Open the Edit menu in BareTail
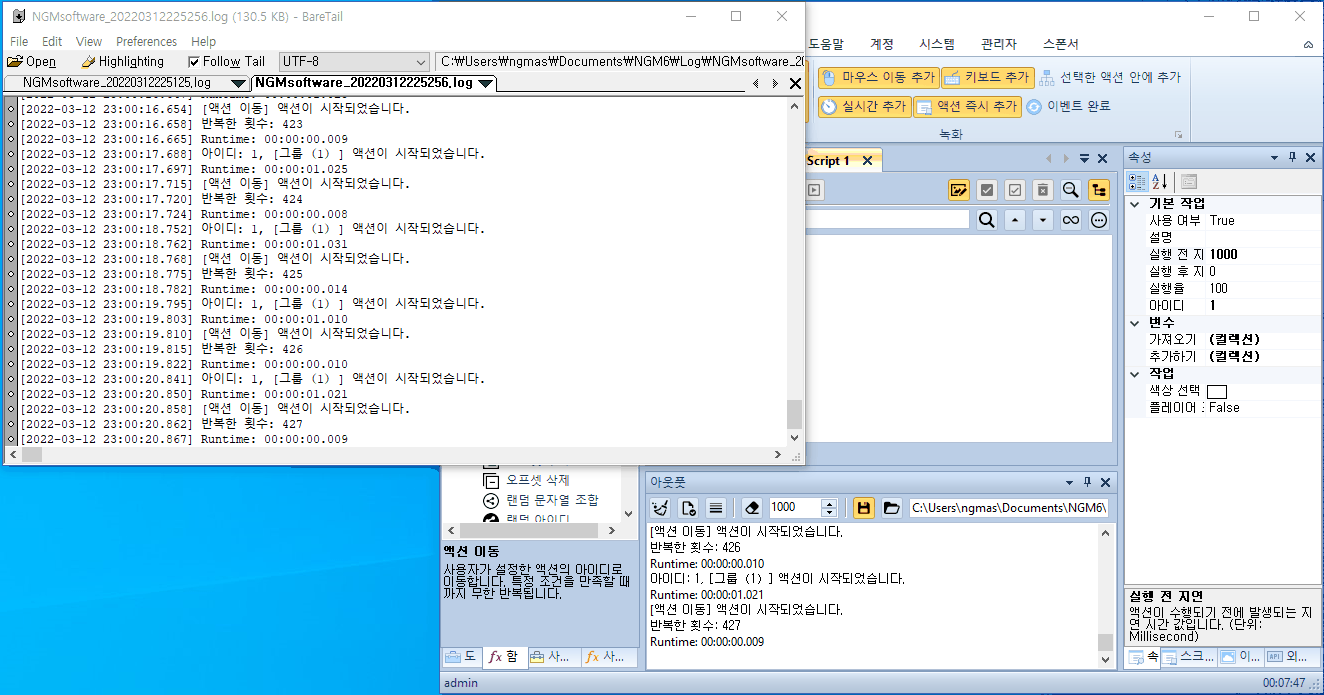The height and width of the screenshot is (695, 1324). tap(52, 42)
